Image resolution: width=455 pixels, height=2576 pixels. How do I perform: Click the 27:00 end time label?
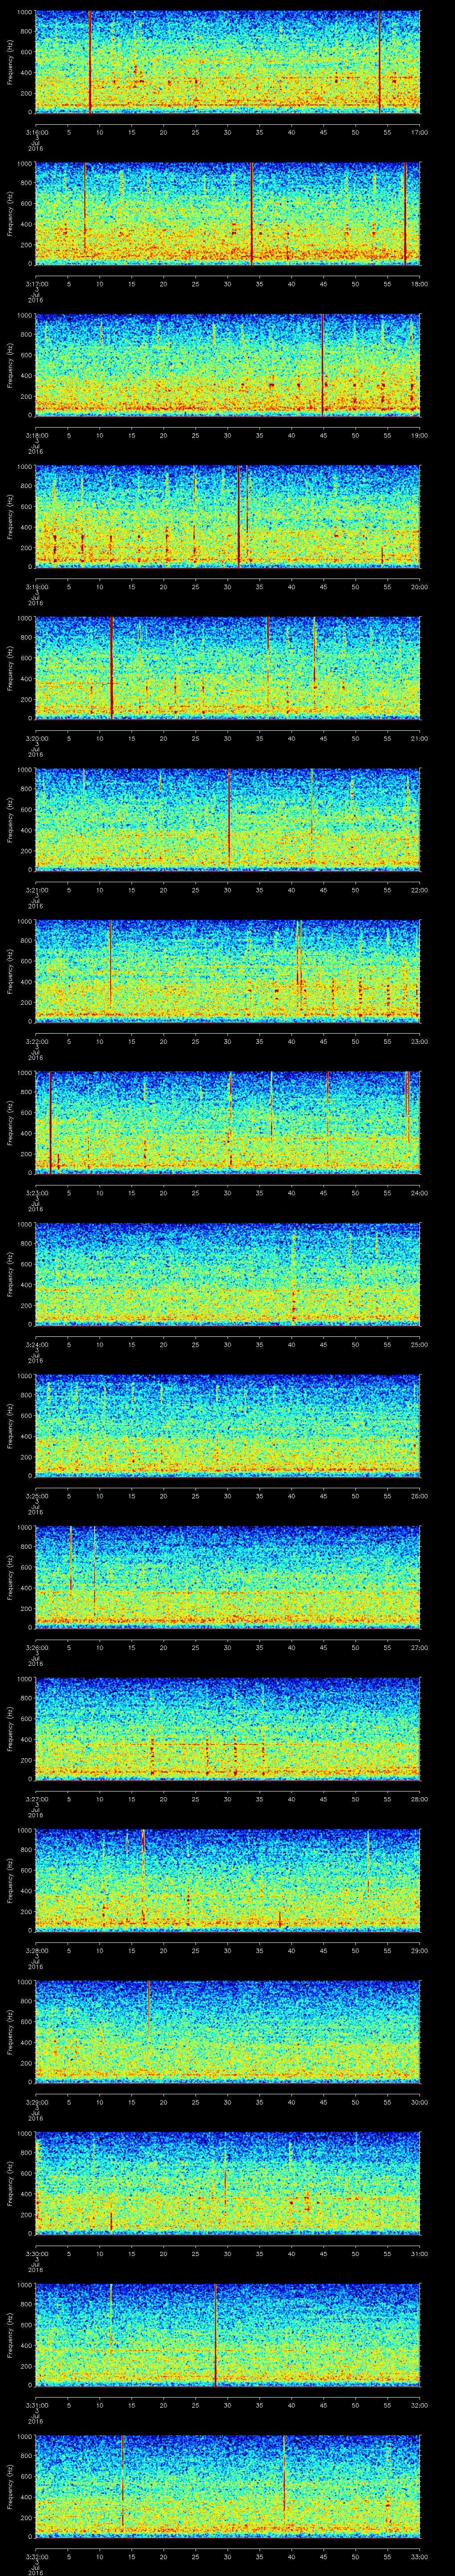pyautogui.click(x=419, y=1647)
